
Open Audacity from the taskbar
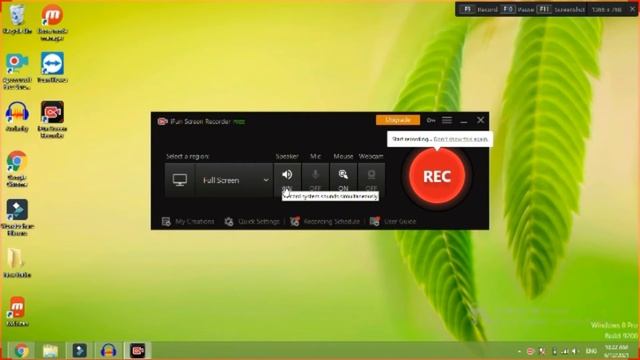109,351
